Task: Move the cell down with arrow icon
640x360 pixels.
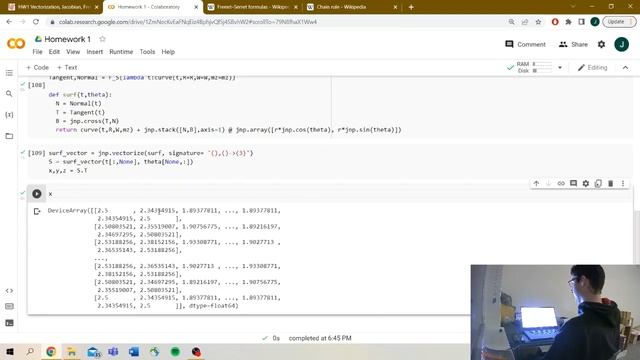Action: click(549, 184)
